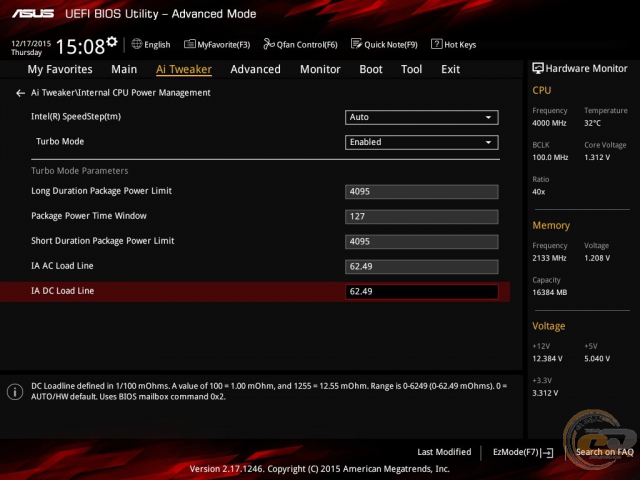This screenshot has width=640, height=480.
Task: Click the EzMode exit arrow icon
Action: (547, 453)
